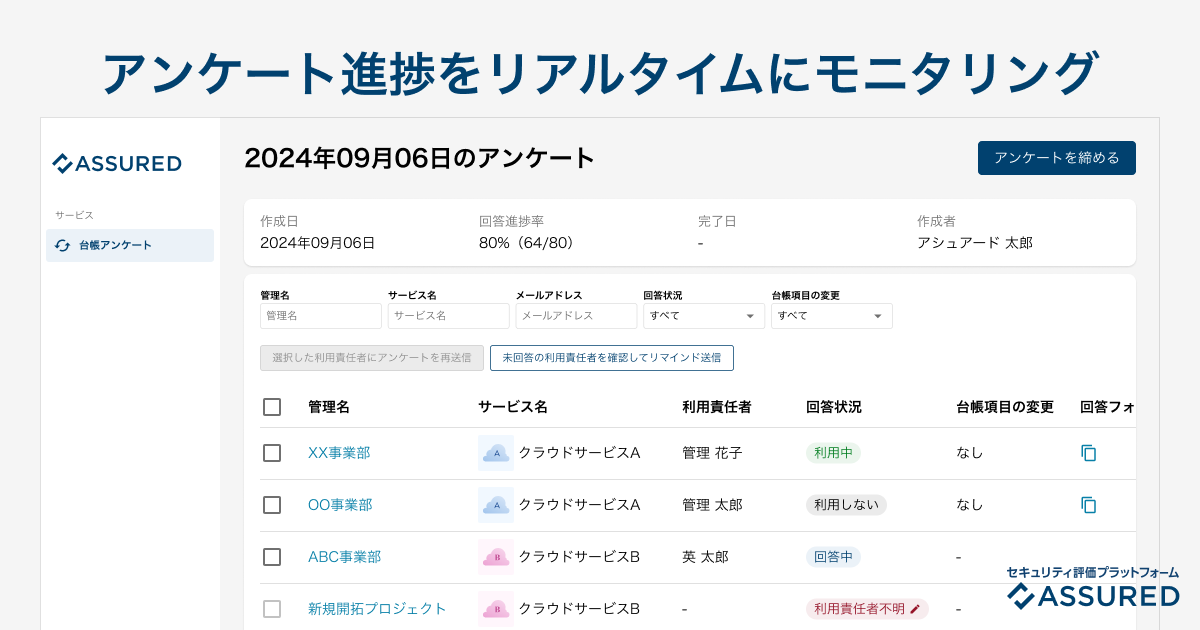This screenshot has height=630, width=1200.
Task: Click the 作成日 value 2024年09月06日
Action: [x=318, y=243]
